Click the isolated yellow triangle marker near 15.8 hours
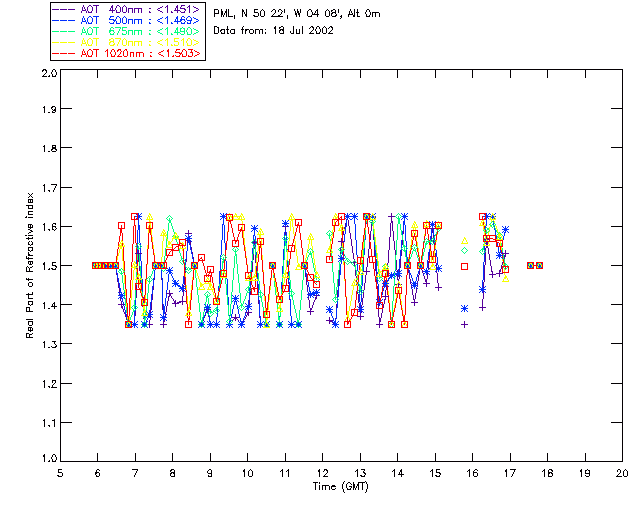The height and width of the screenshot is (512, 640). (464, 241)
